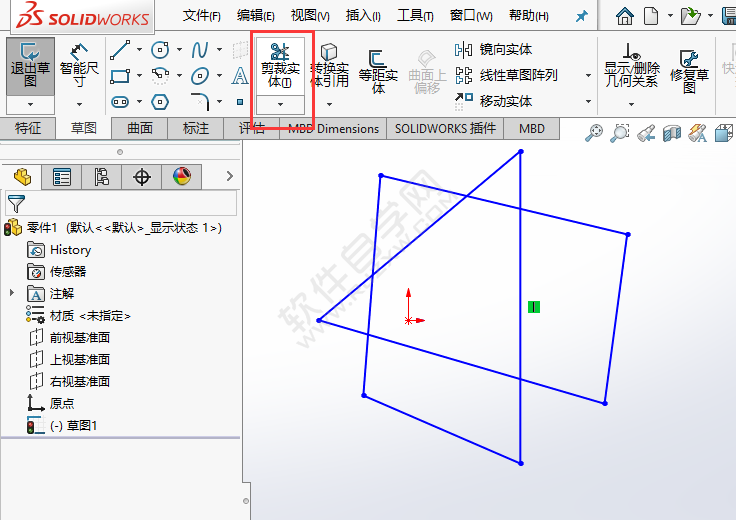Open dropdown arrow under Exit Sketch

(31, 104)
